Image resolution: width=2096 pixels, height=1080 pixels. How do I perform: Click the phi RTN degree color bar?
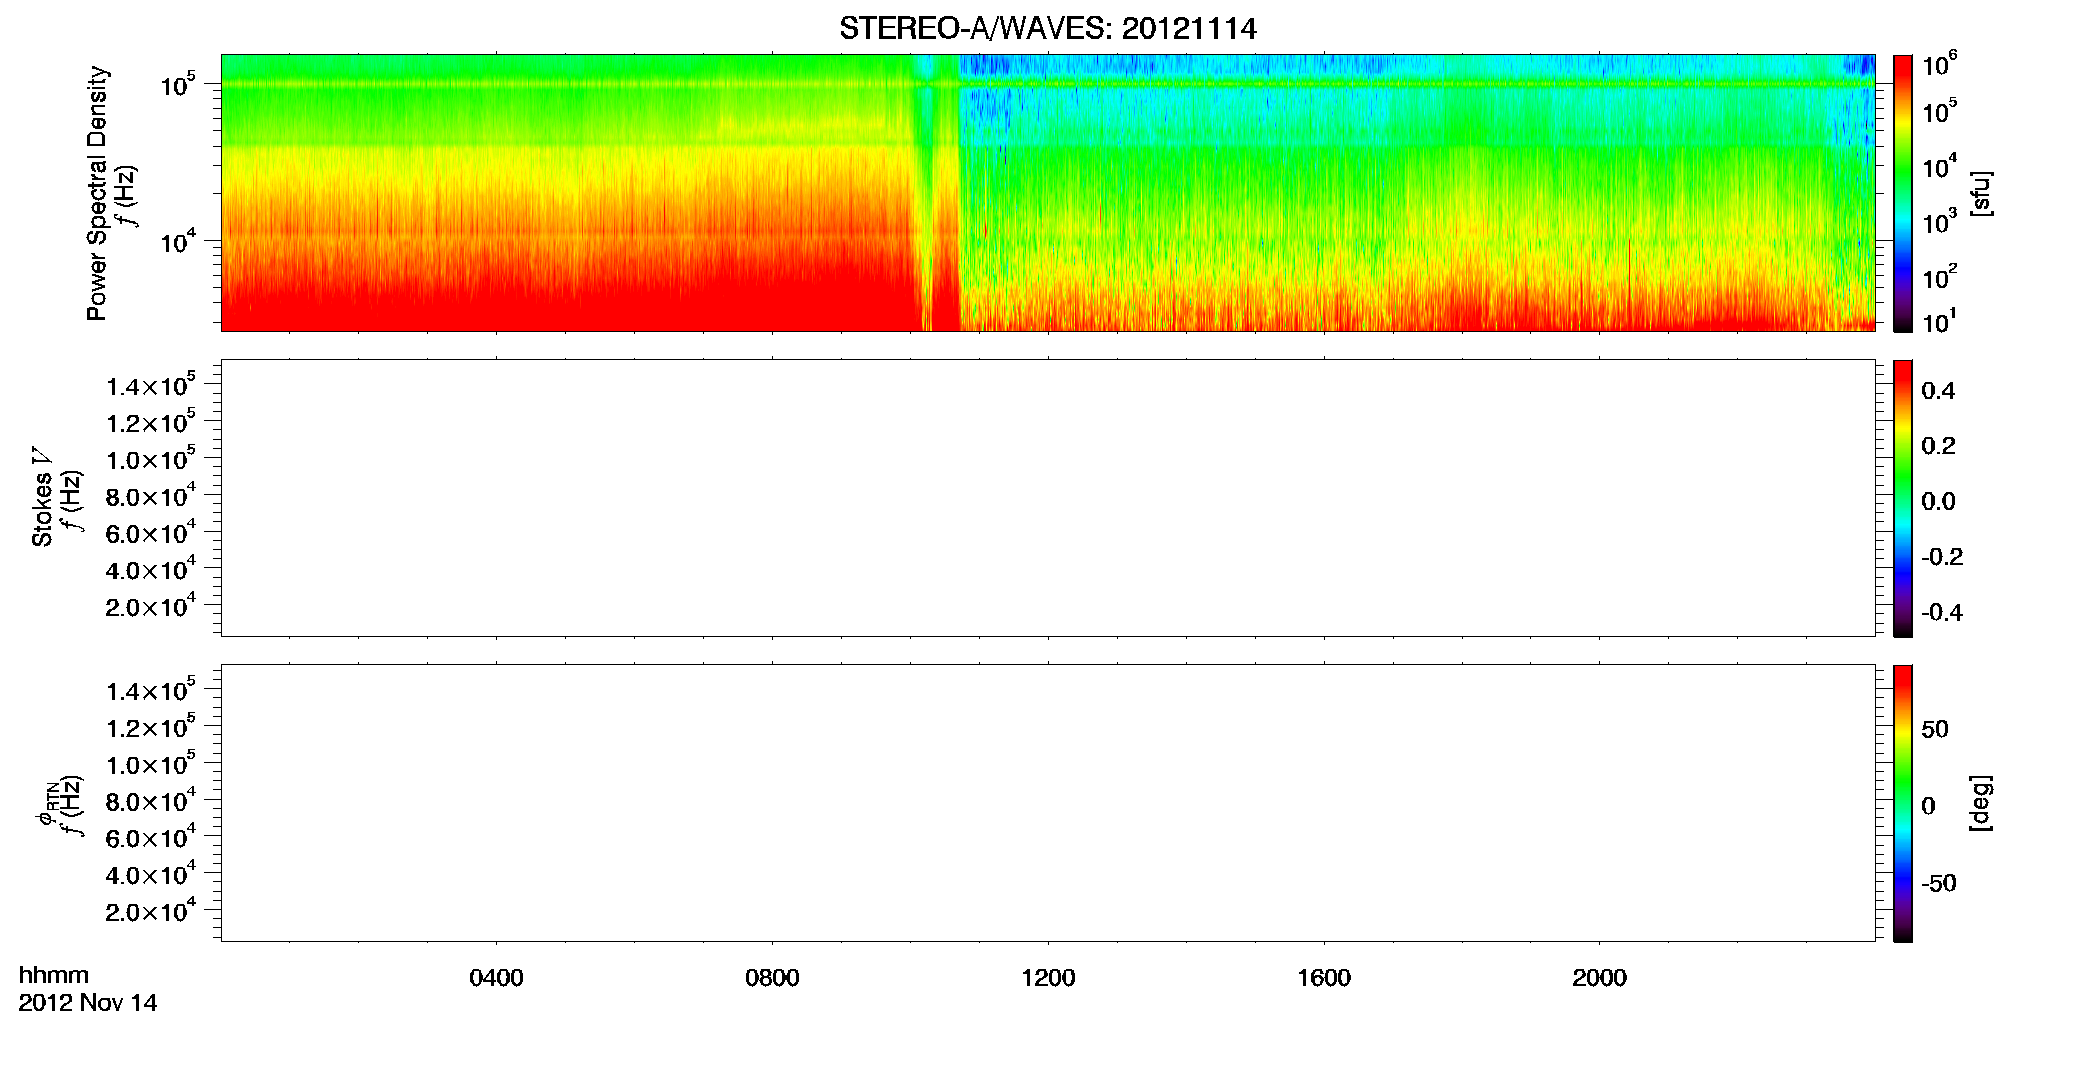1903,803
